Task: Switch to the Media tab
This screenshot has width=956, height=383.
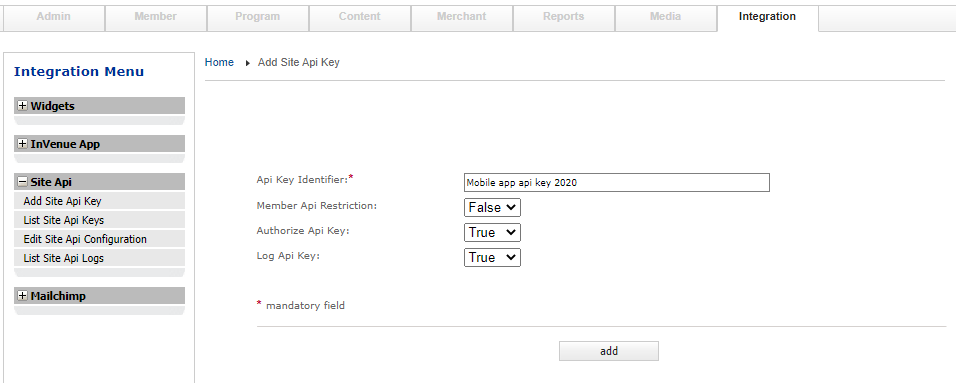Action: click(x=665, y=17)
